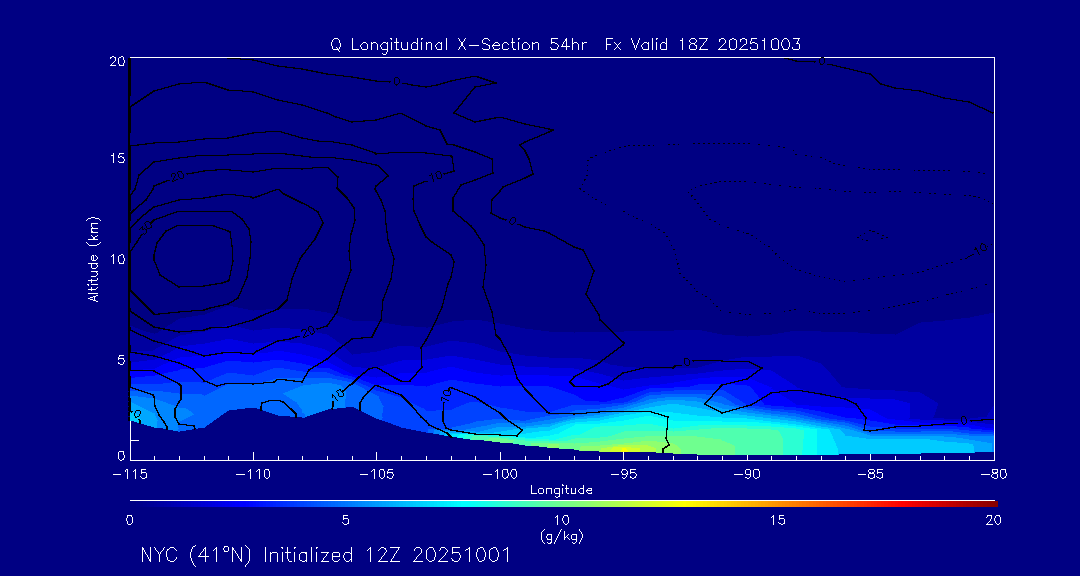Click the 'NYC (41°N) Initialized 12Z 20251001' caption

coord(325,555)
